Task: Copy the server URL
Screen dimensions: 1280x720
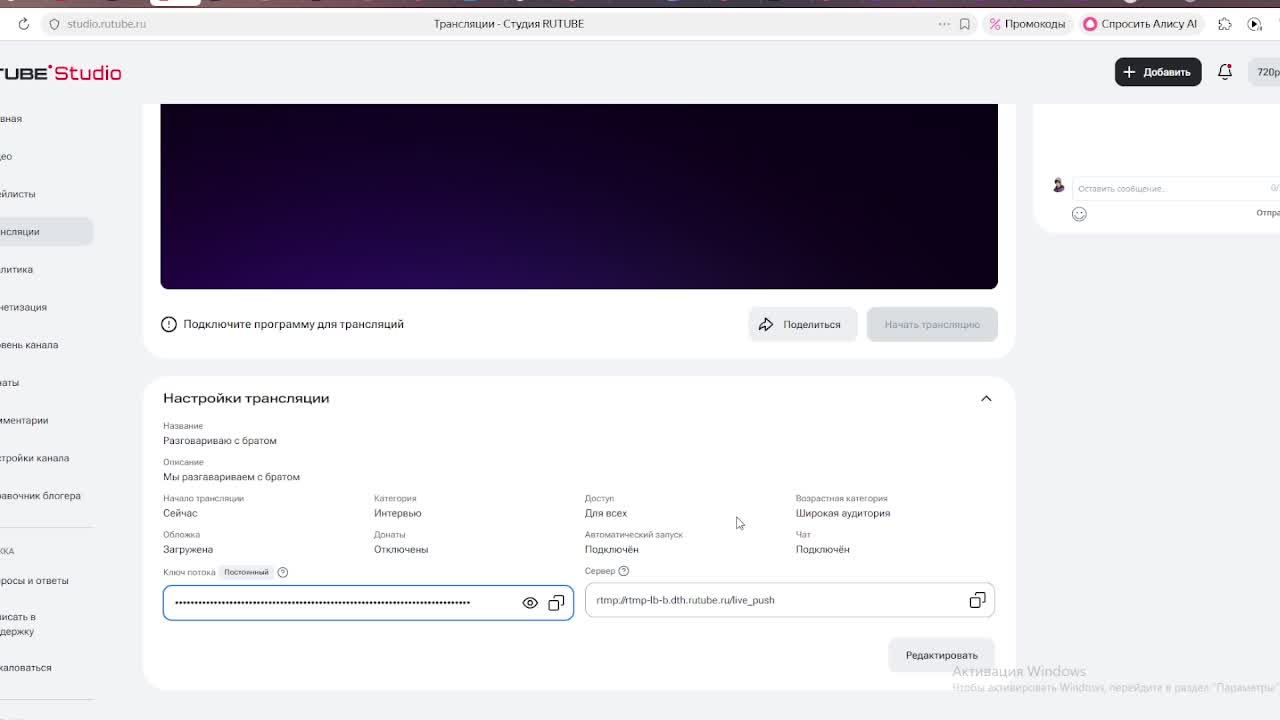Action: [x=977, y=600]
